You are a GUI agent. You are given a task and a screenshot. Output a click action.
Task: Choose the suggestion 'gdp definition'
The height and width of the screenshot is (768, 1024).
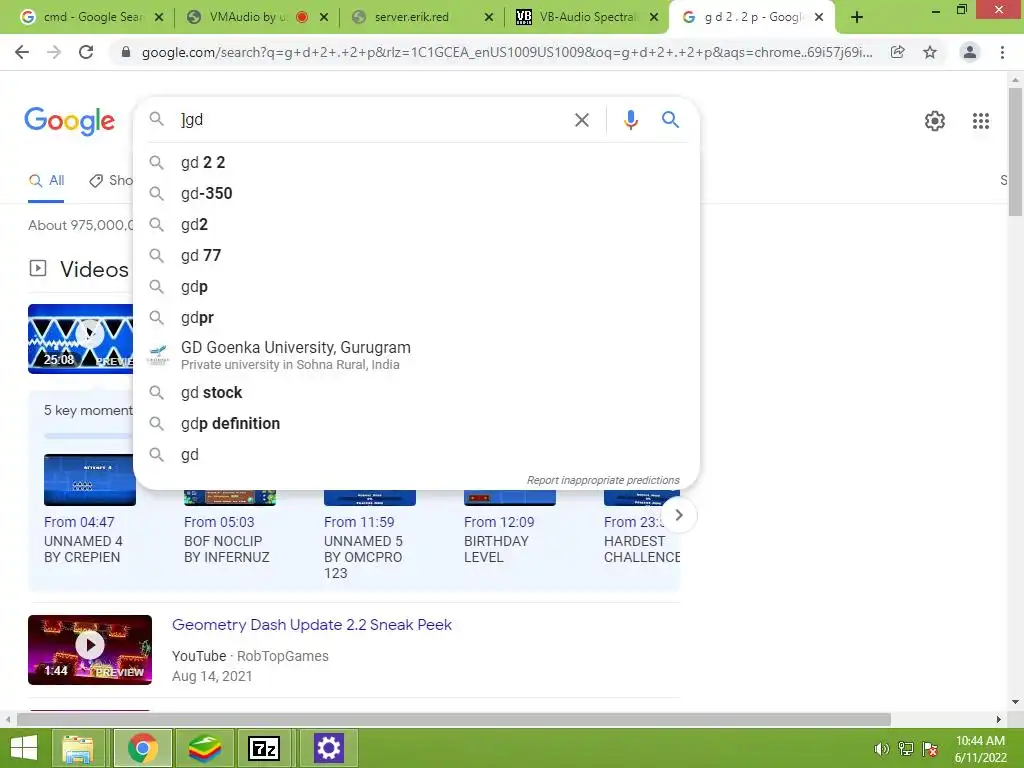[416, 424]
